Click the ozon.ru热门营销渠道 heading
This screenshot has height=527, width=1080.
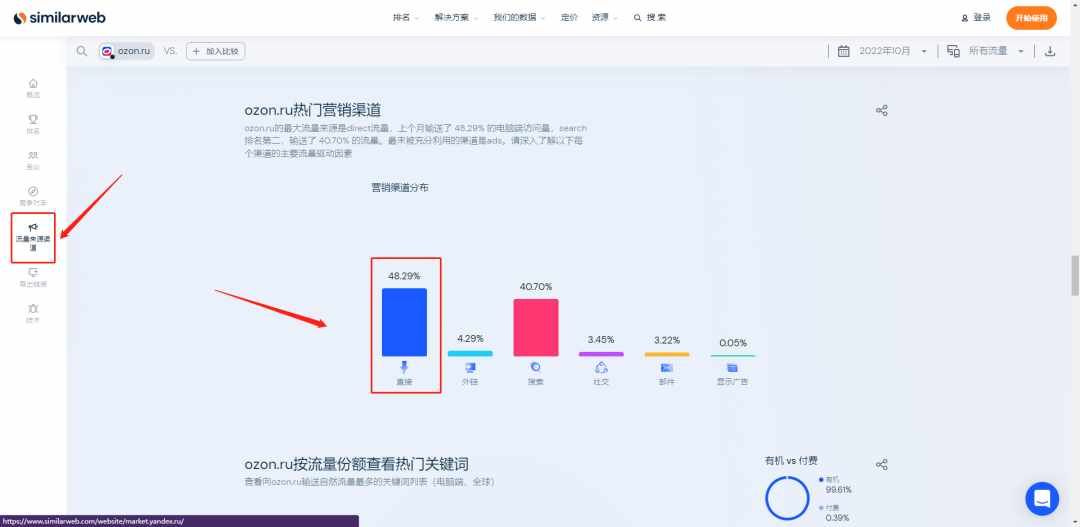coord(313,110)
